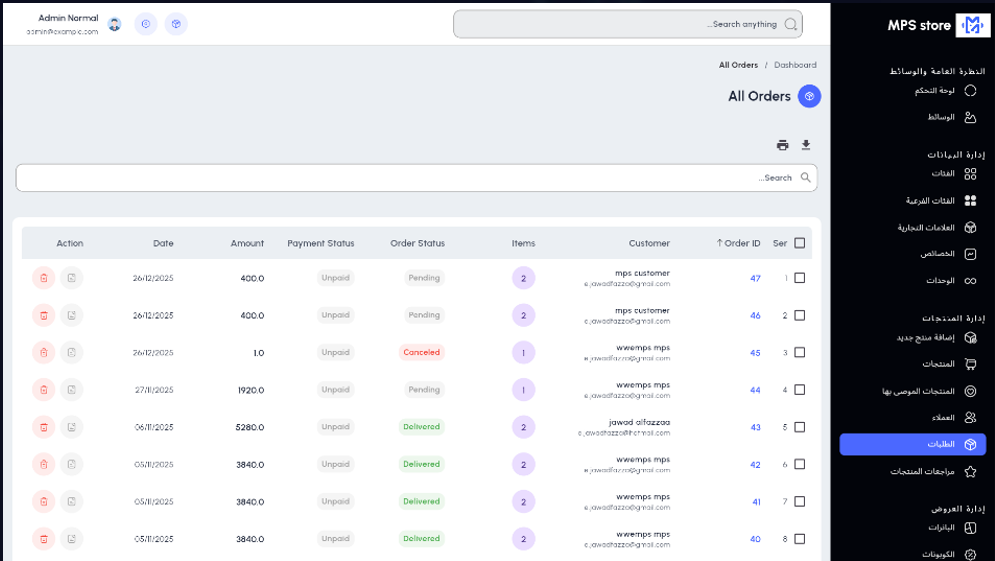Sort the table by Order ID column
The width and height of the screenshot is (995, 561).
(742, 243)
